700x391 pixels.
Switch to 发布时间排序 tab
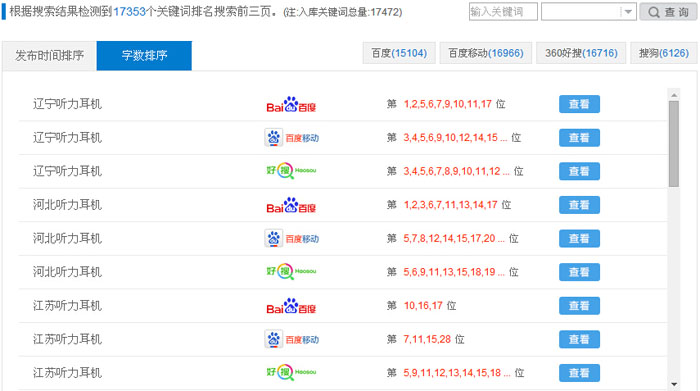(50, 56)
